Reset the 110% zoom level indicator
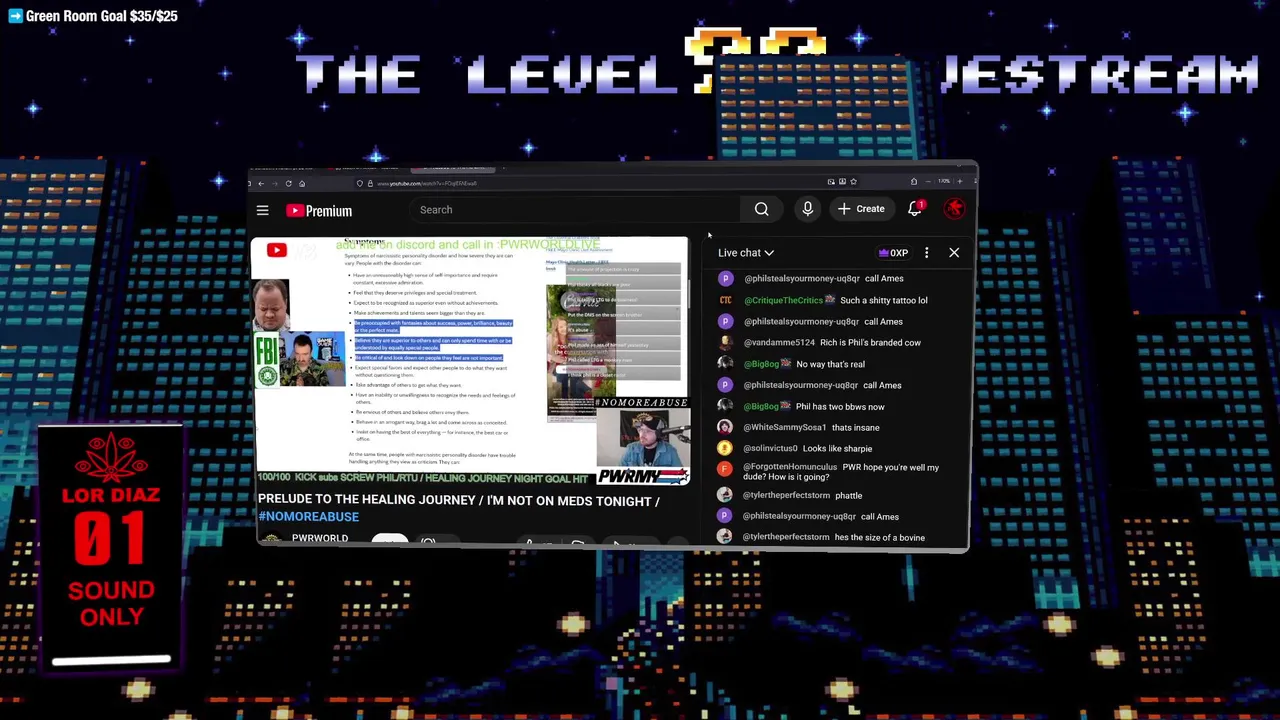1280x720 pixels. (x=943, y=182)
